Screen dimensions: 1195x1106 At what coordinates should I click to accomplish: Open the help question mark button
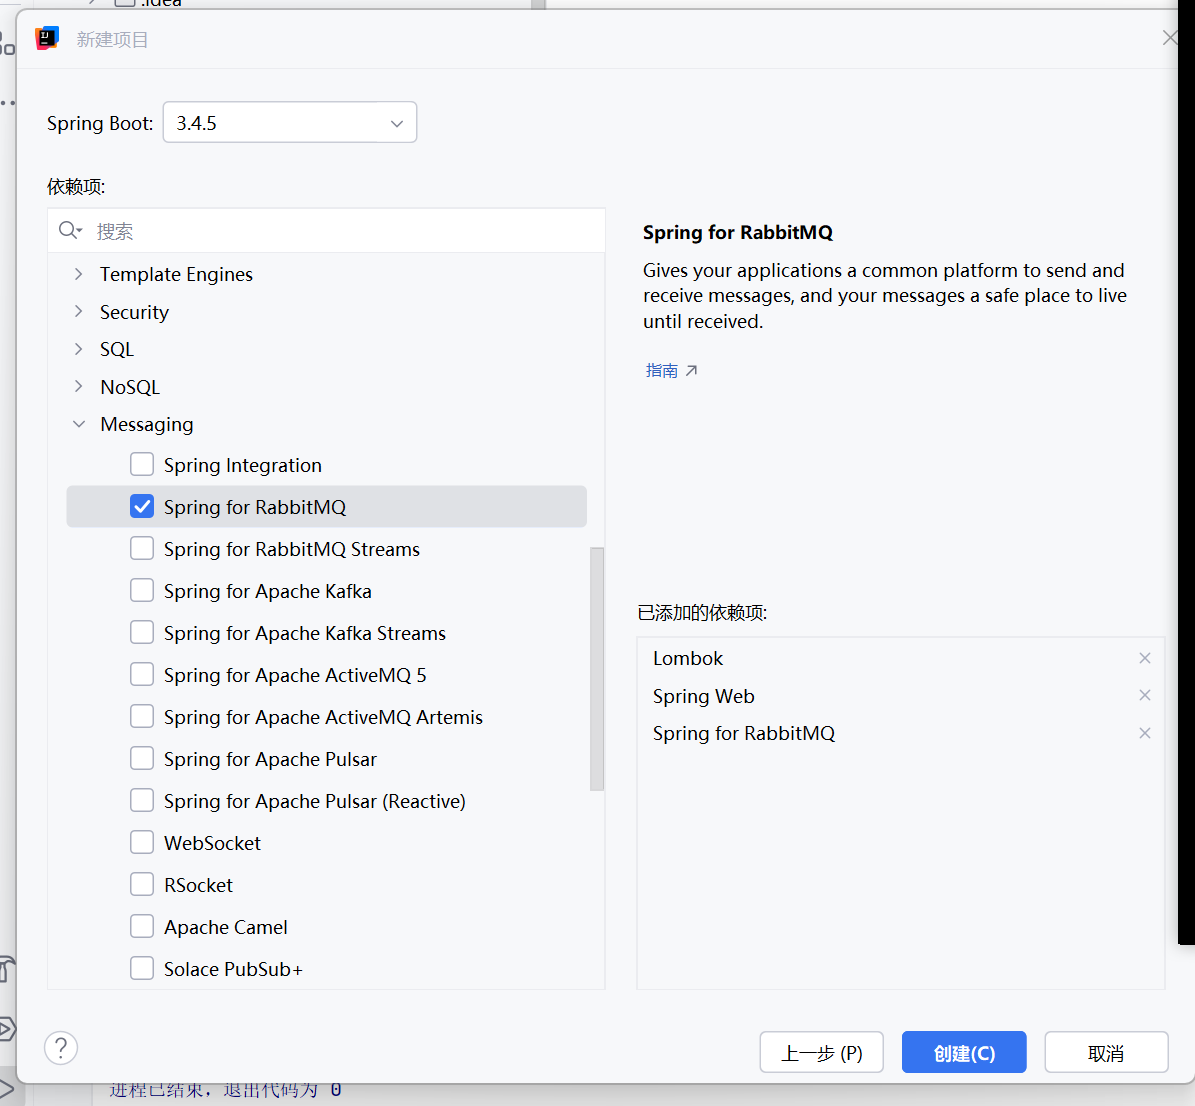(x=61, y=1048)
